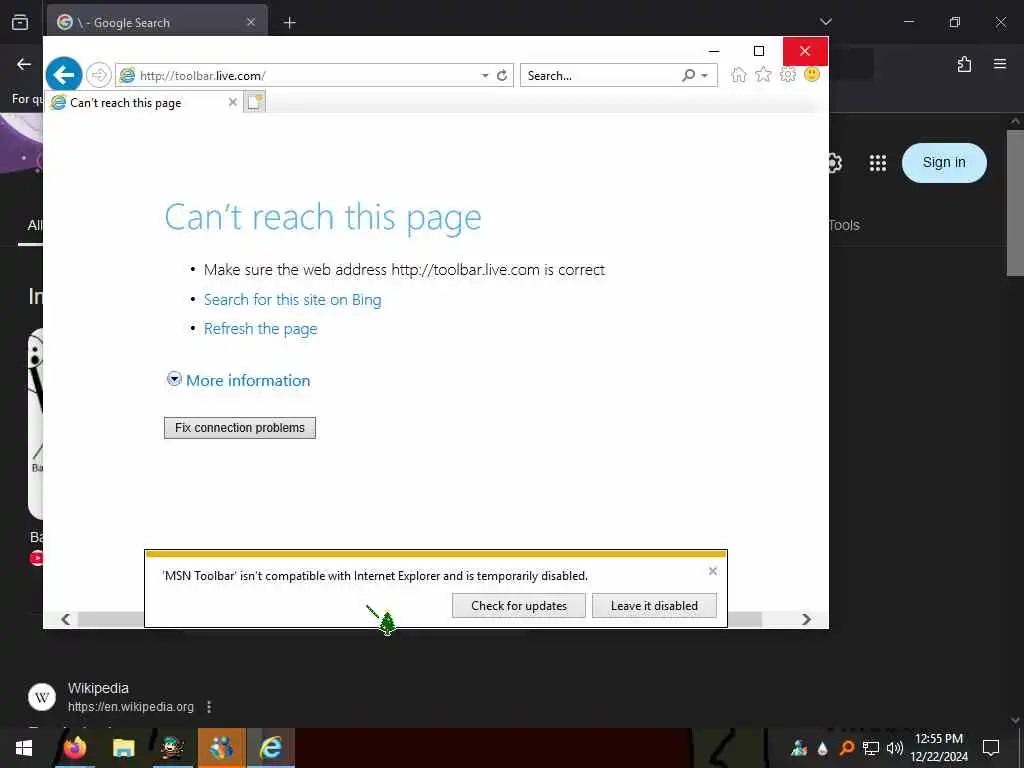The width and height of the screenshot is (1024, 768).
Task: Click the Google Sign in button
Action: [944, 163]
